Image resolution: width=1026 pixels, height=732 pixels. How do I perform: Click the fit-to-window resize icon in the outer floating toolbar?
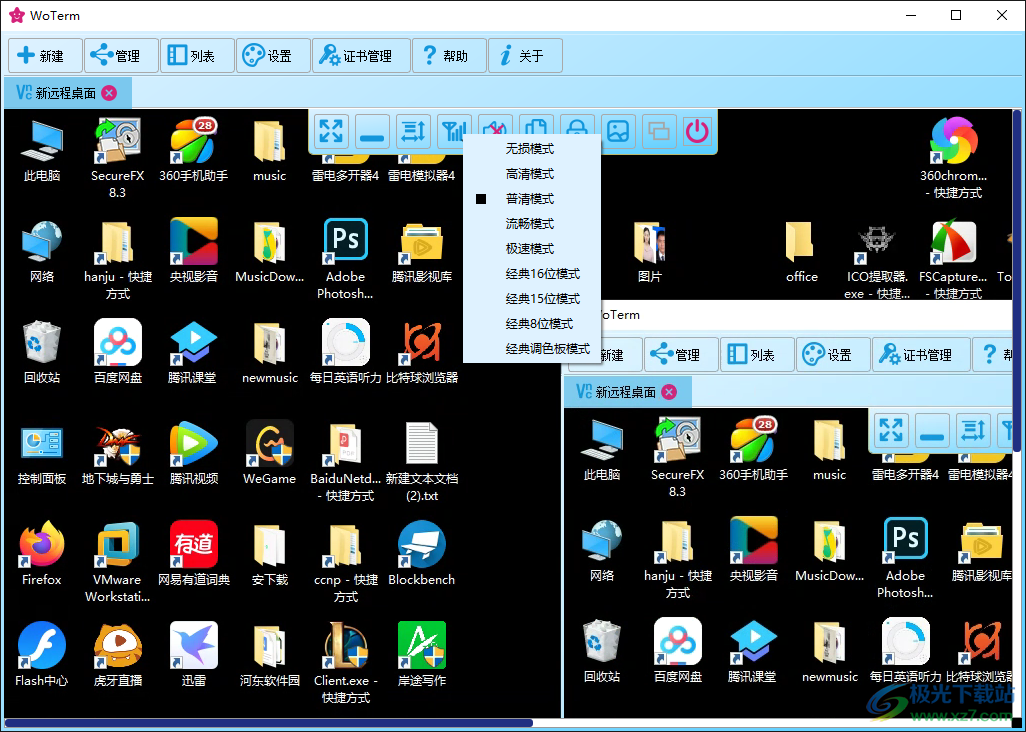pos(413,131)
